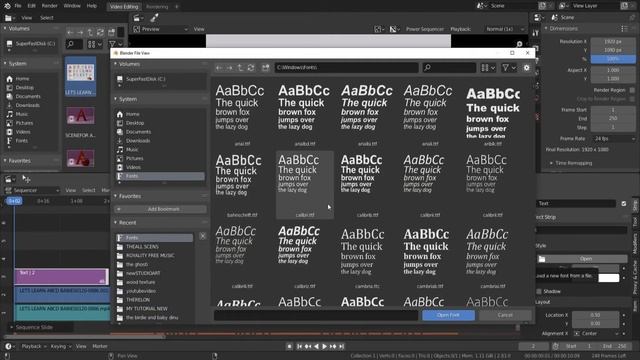
Task: Switch to the Video Editing workspace tab
Action: (x=124, y=7)
